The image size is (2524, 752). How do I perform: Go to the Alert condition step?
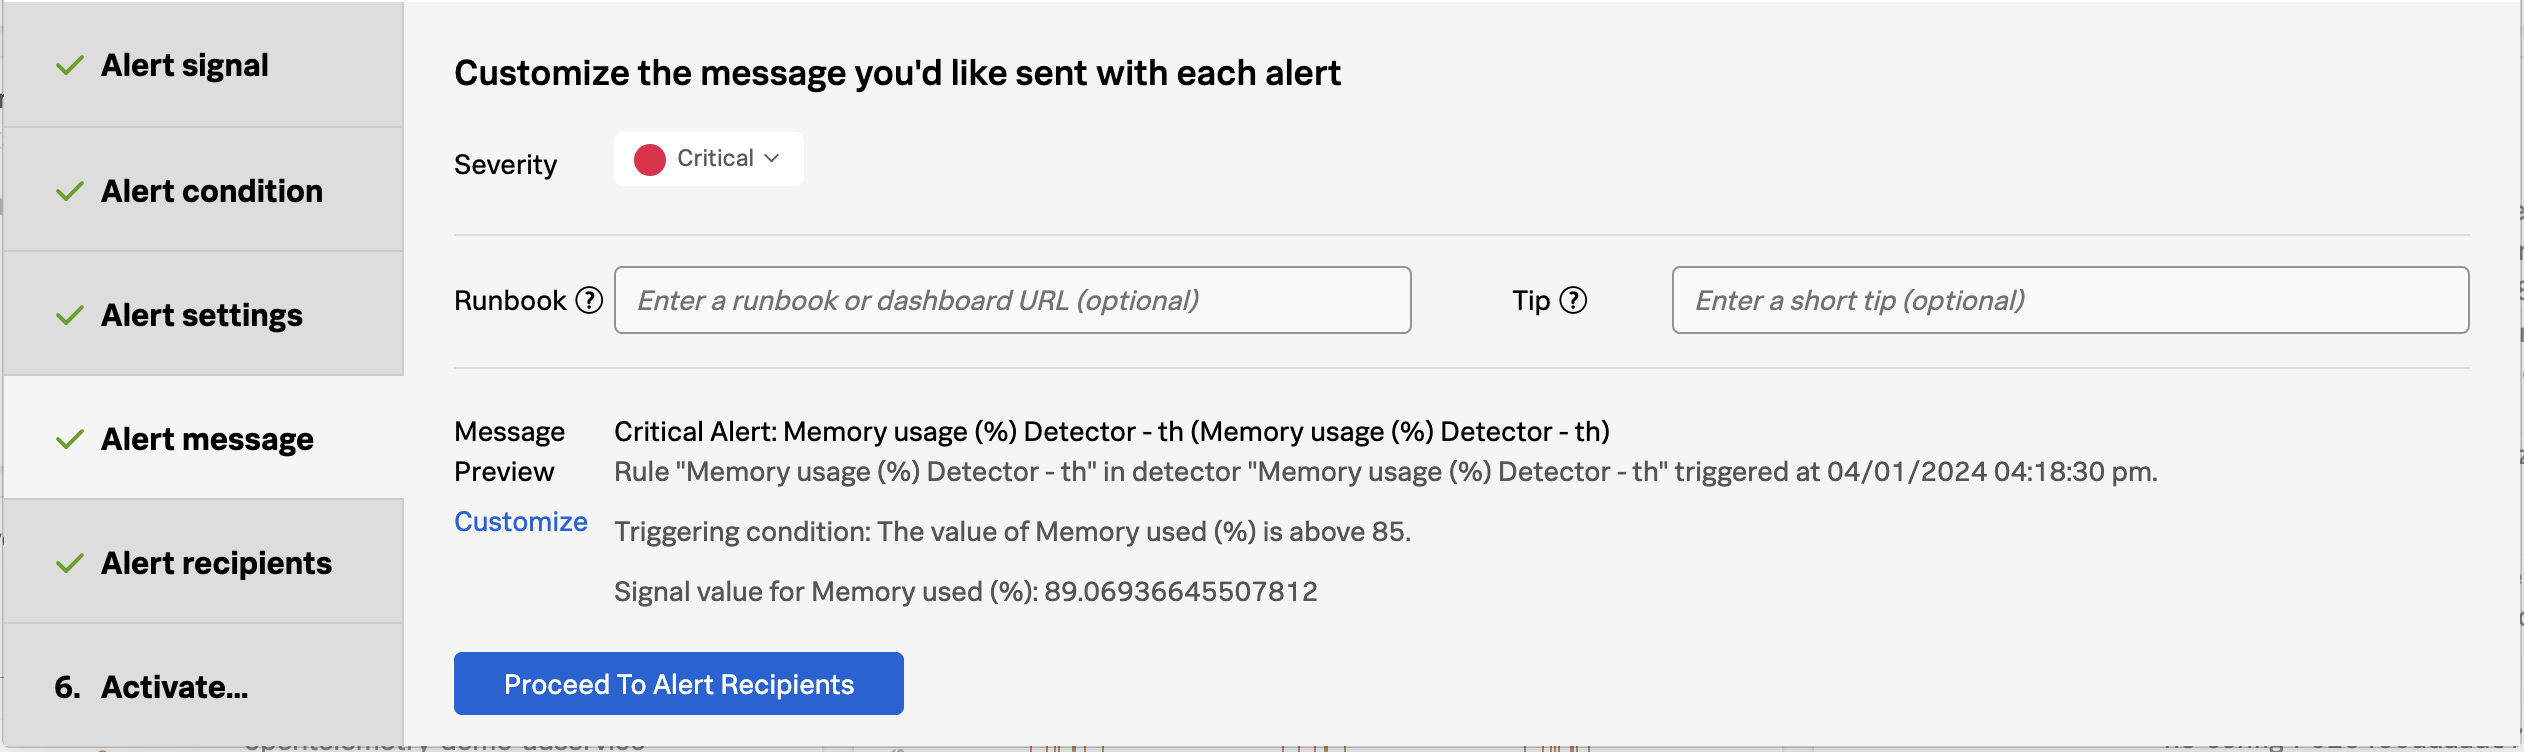tap(212, 191)
